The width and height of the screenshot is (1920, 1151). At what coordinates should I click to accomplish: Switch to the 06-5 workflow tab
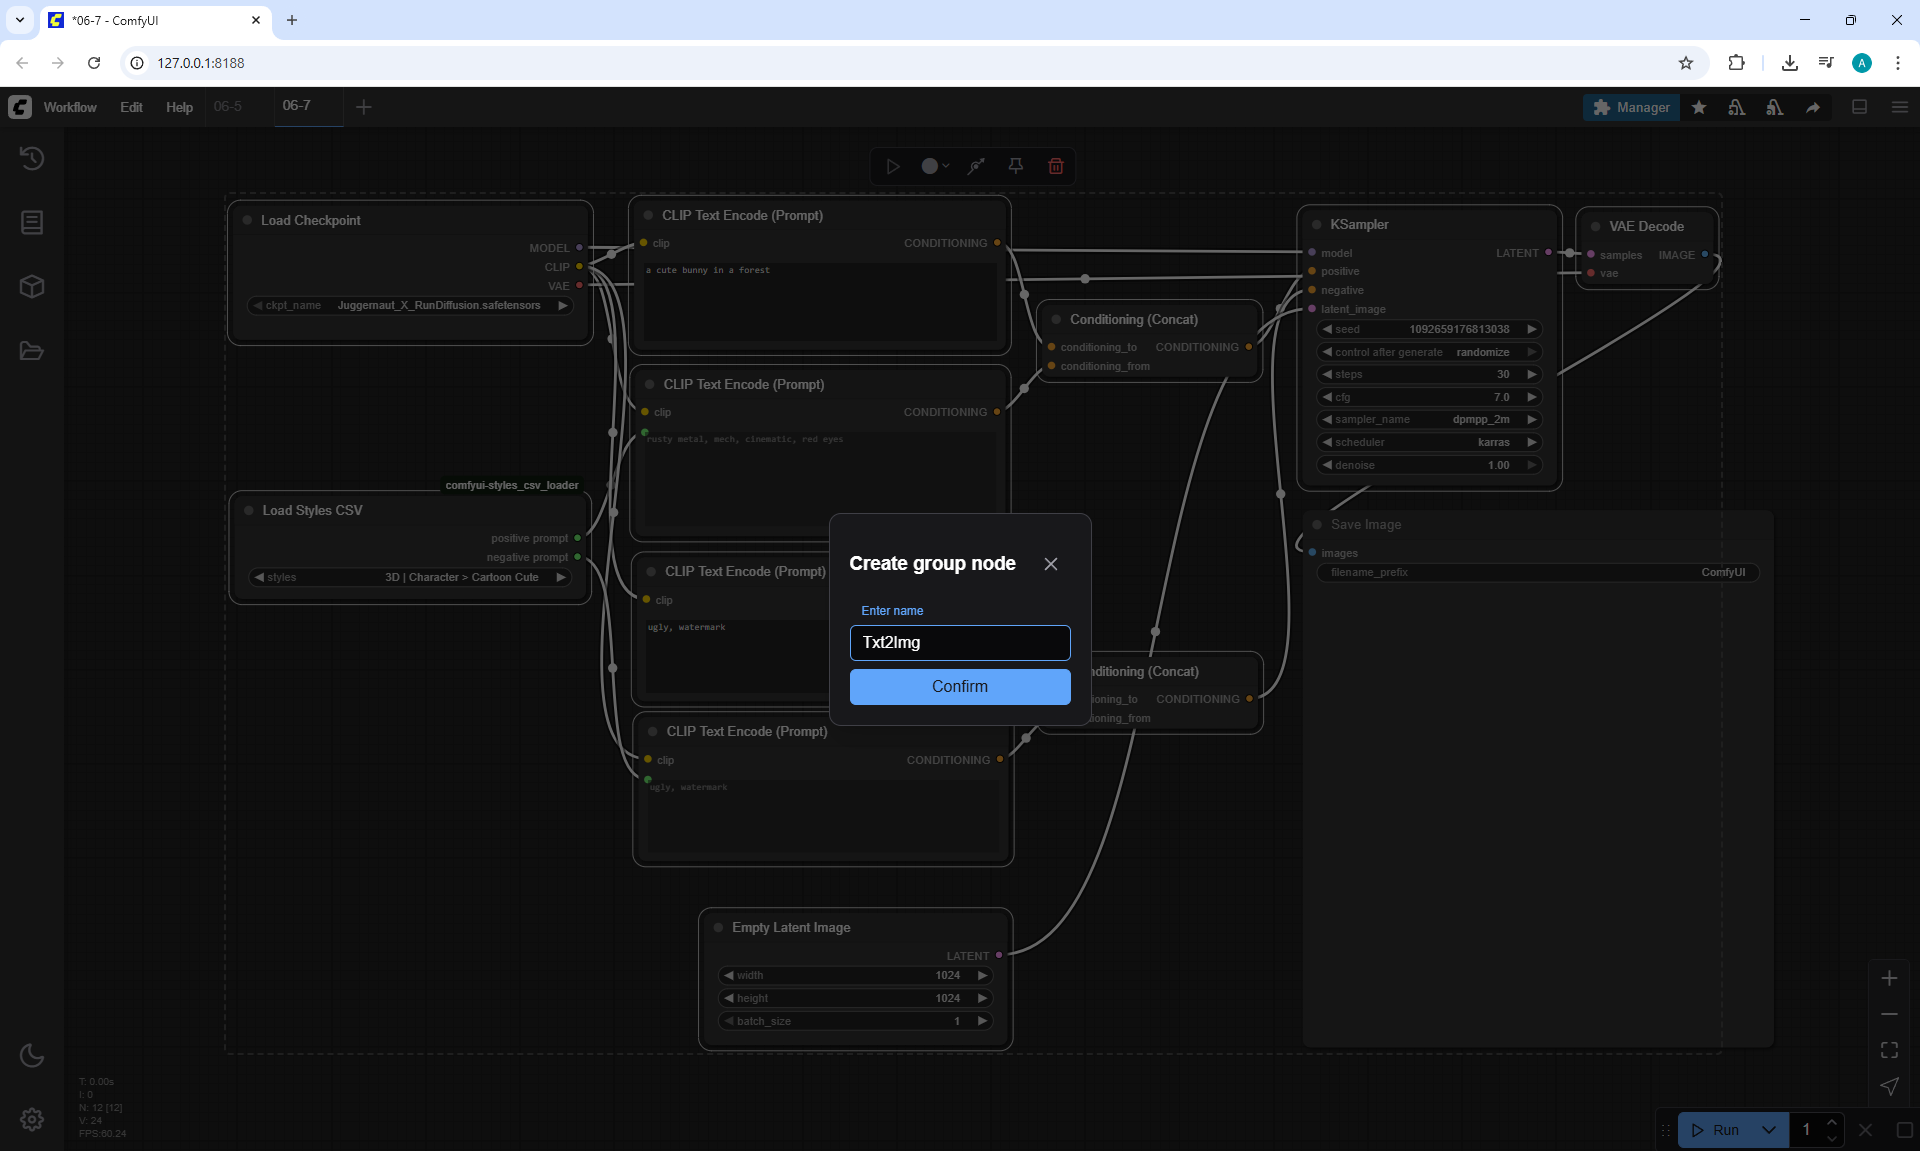click(x=228, y=106)
